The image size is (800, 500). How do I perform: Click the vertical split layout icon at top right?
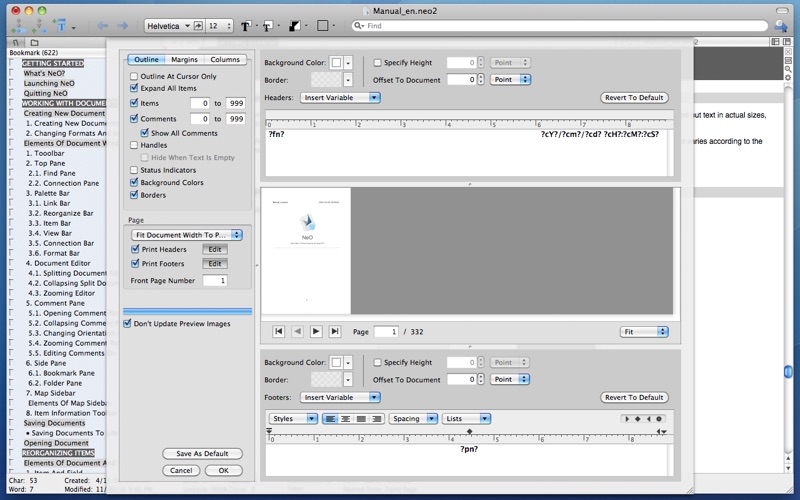776,42
